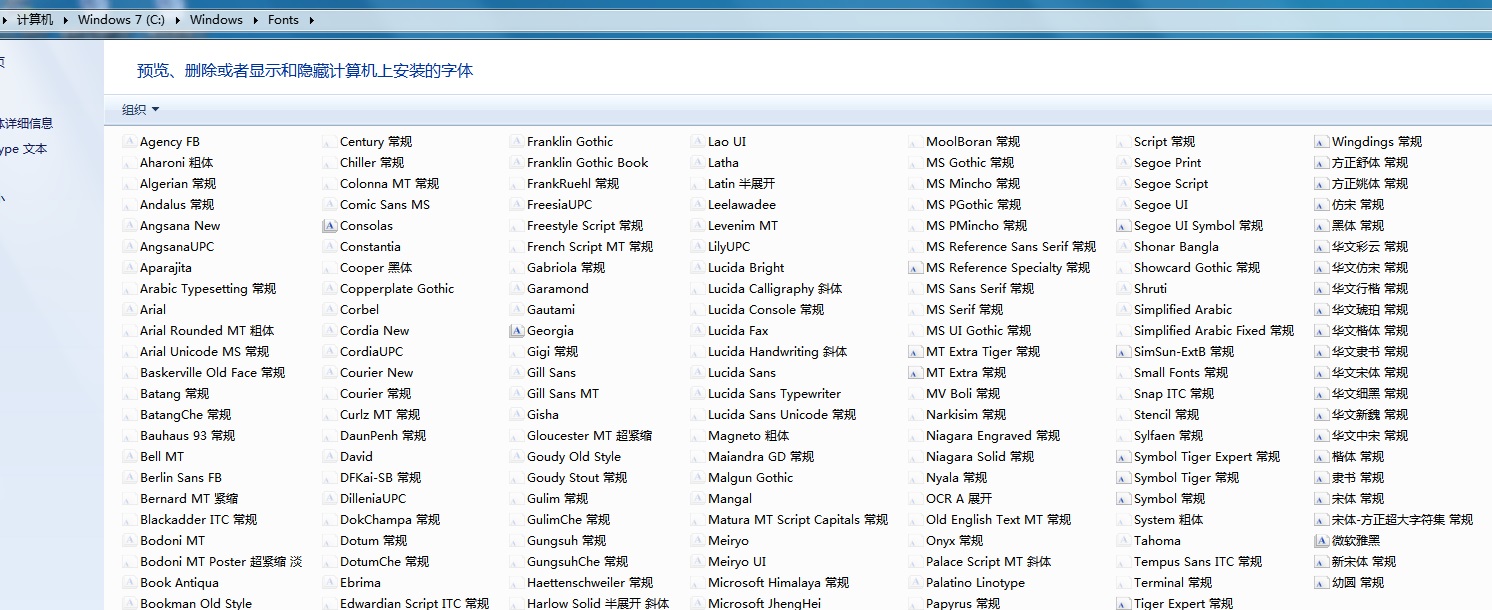1492x610 pixels.
Task: Expand the arrow after Fonts breadcrumb
Action: (x=310, y=19)
